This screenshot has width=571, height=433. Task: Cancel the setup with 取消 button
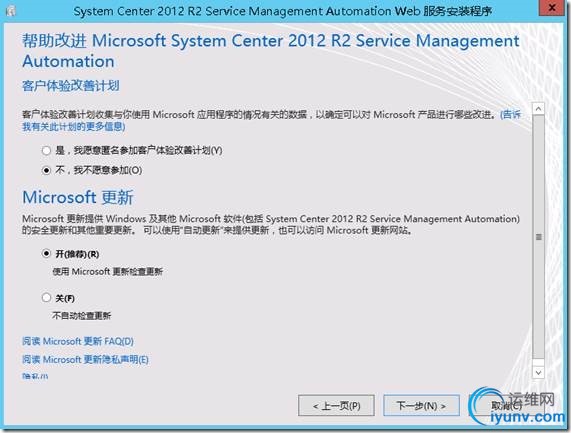(x=506, y=405)
